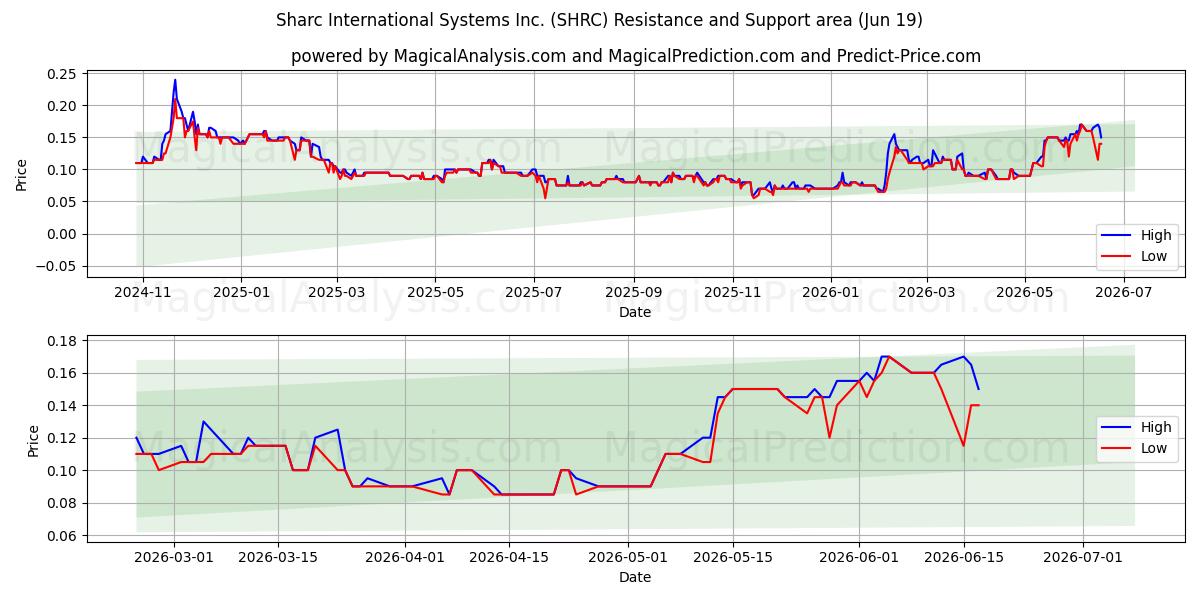Click the '0.10' price tick on bottom chart
This screenshot has width=1200, height=600.
[62, 471]
